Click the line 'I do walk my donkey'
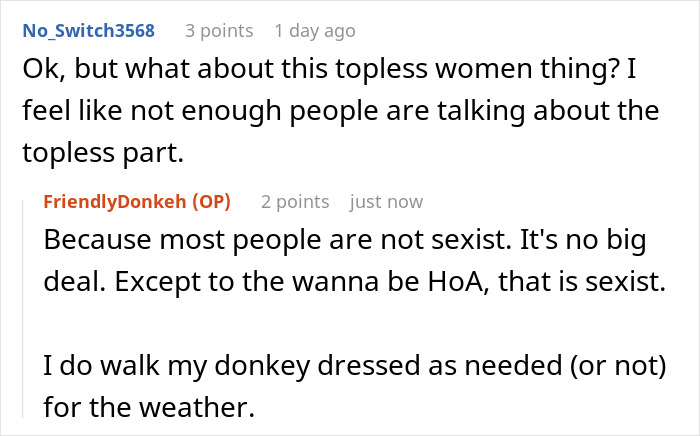The height and width of the screenshot is (436, 700). click(x=355, y=364)
